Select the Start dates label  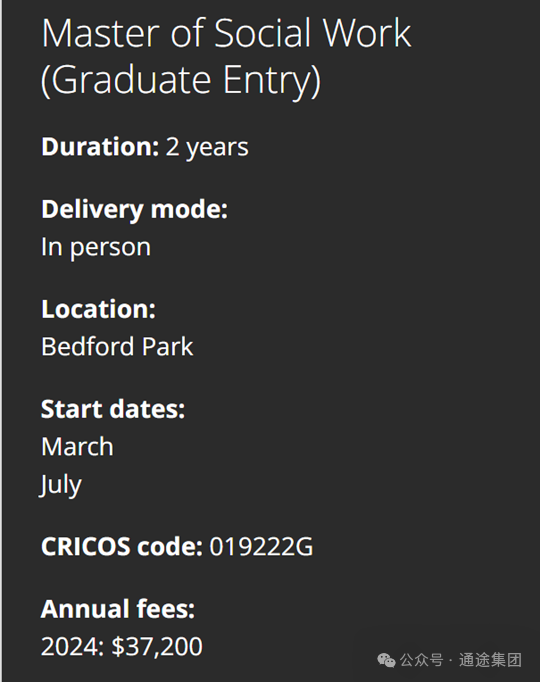113,410
